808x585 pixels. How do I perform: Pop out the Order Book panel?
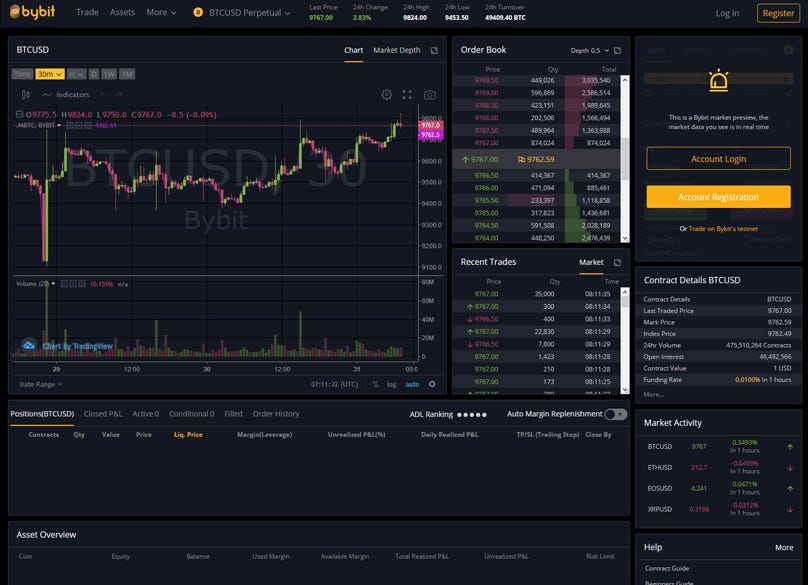click(617, 50)
